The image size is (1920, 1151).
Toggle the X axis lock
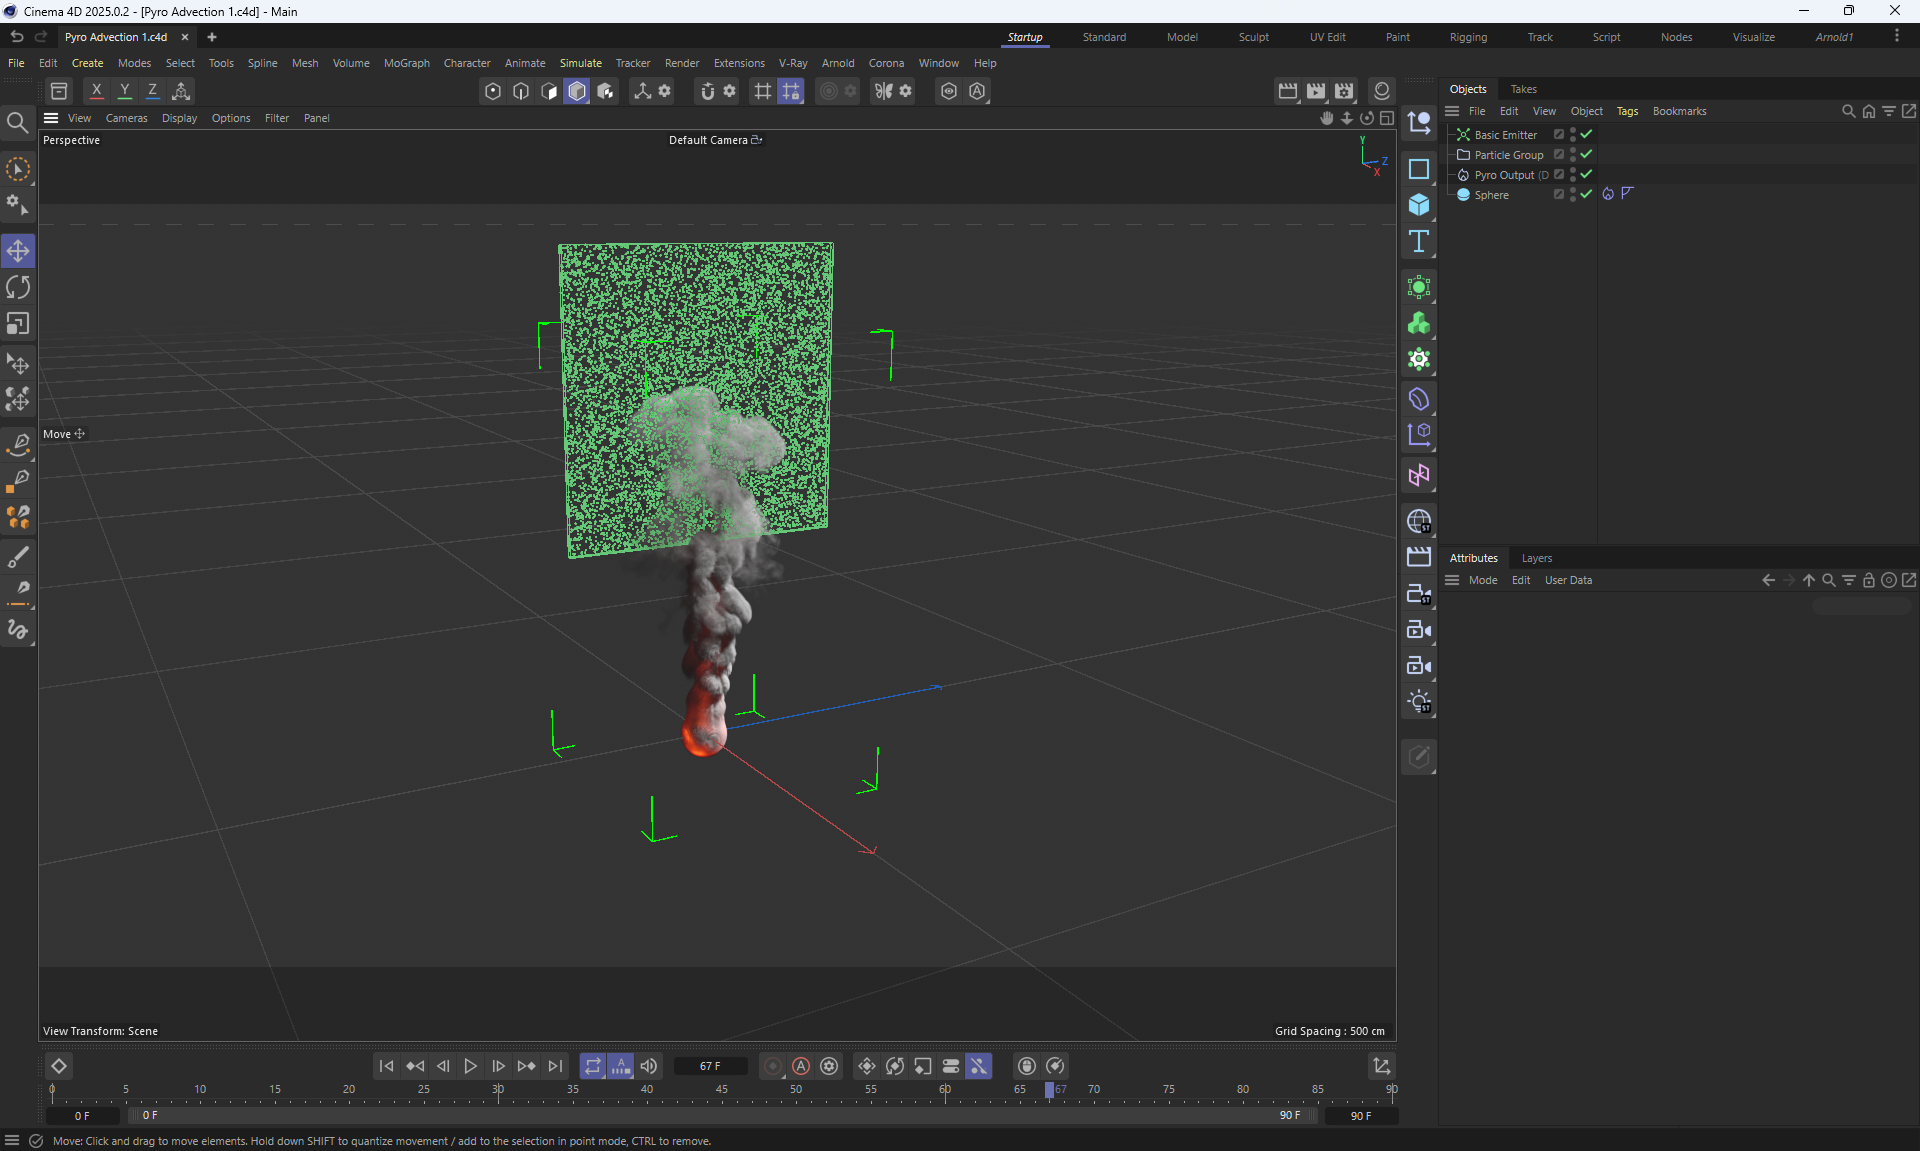(x=96, y=91)
